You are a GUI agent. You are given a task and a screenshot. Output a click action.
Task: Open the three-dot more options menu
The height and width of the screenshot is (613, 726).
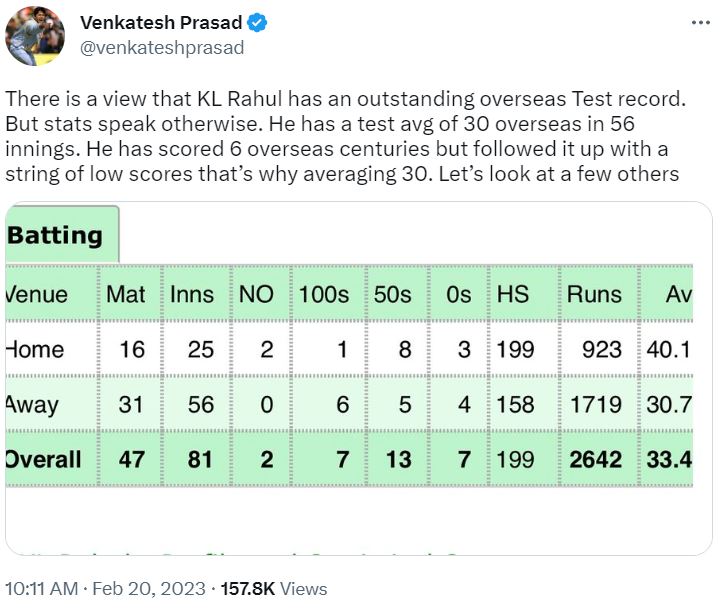coord(697,22)
